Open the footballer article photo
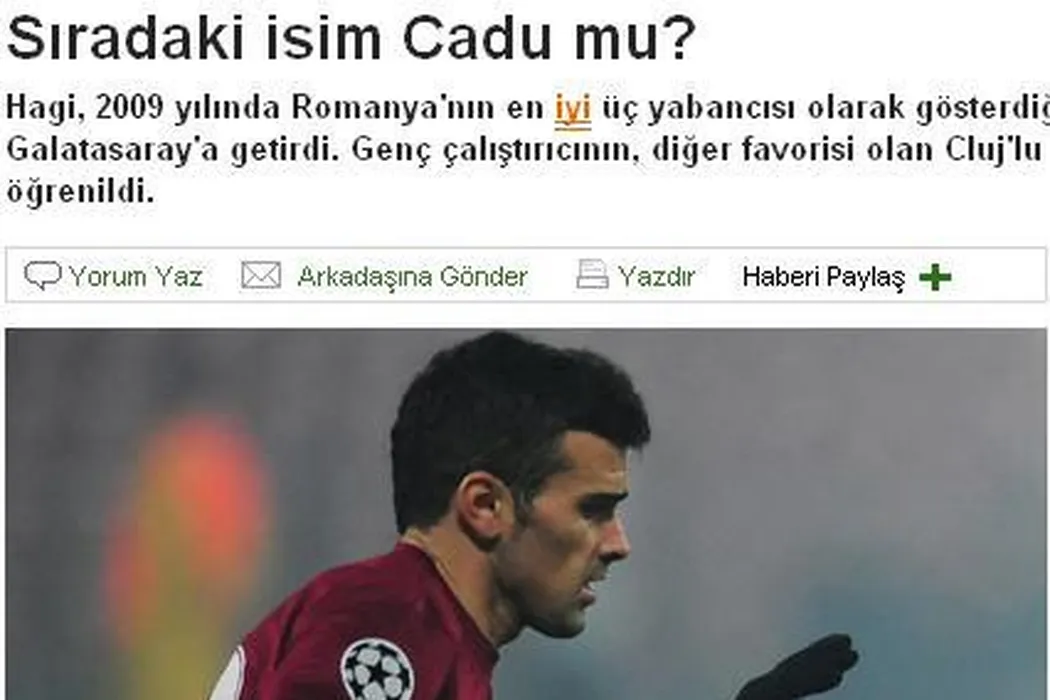This screenshot has height=700, width=1050. [526, 514]
